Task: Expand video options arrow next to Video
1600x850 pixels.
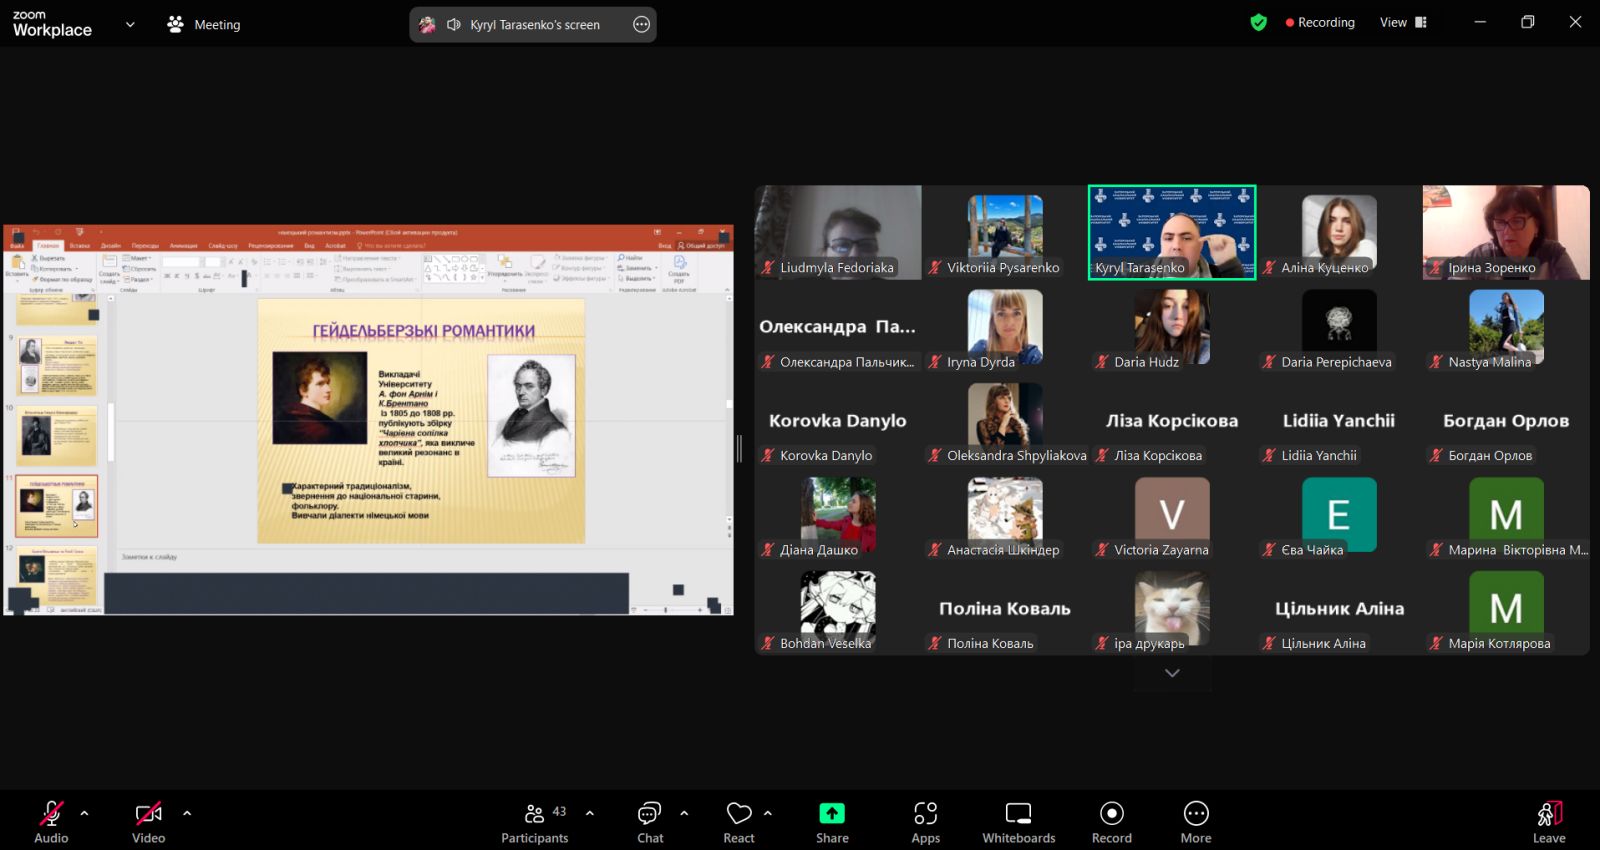Action: point(187,813)
